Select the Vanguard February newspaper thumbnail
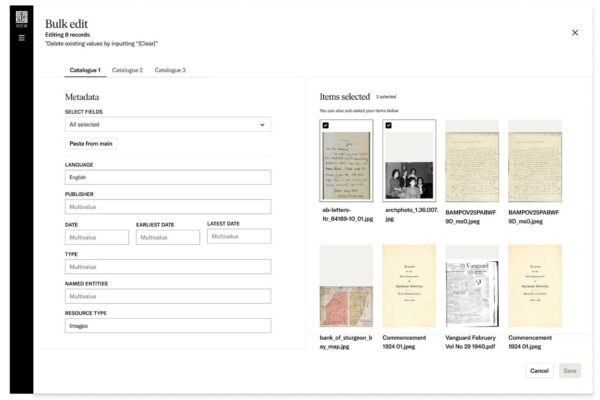The image size is (600, 400). 472,286
